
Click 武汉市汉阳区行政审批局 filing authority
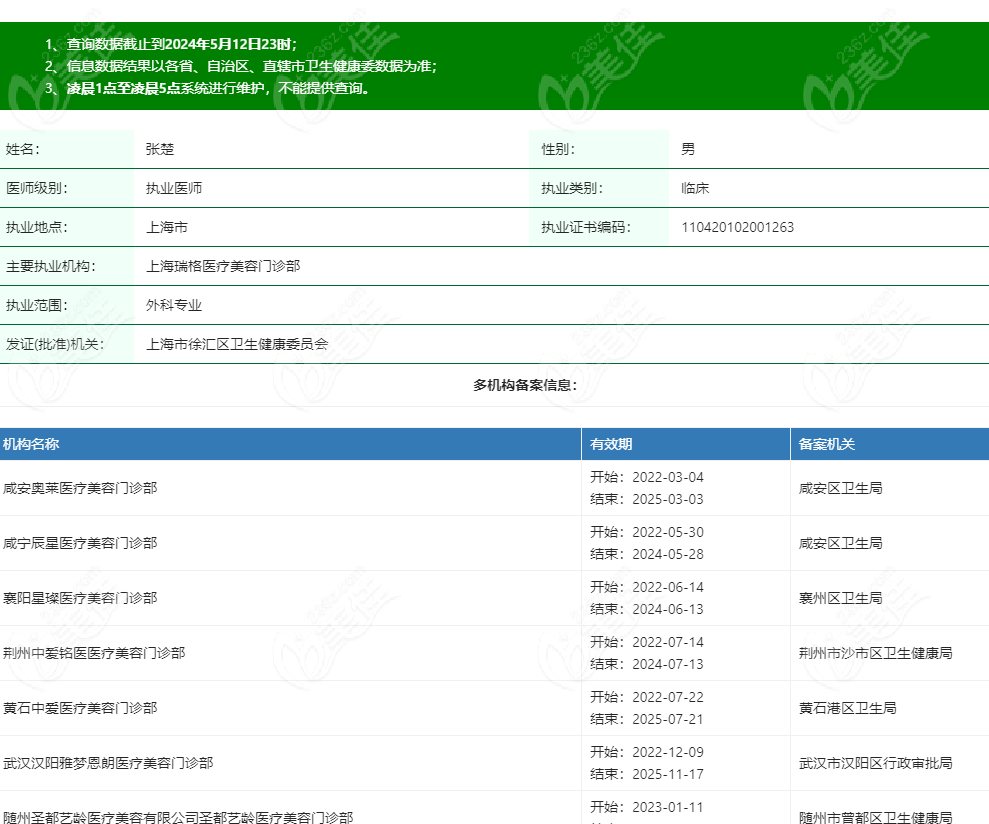click(x=875, y=763)
